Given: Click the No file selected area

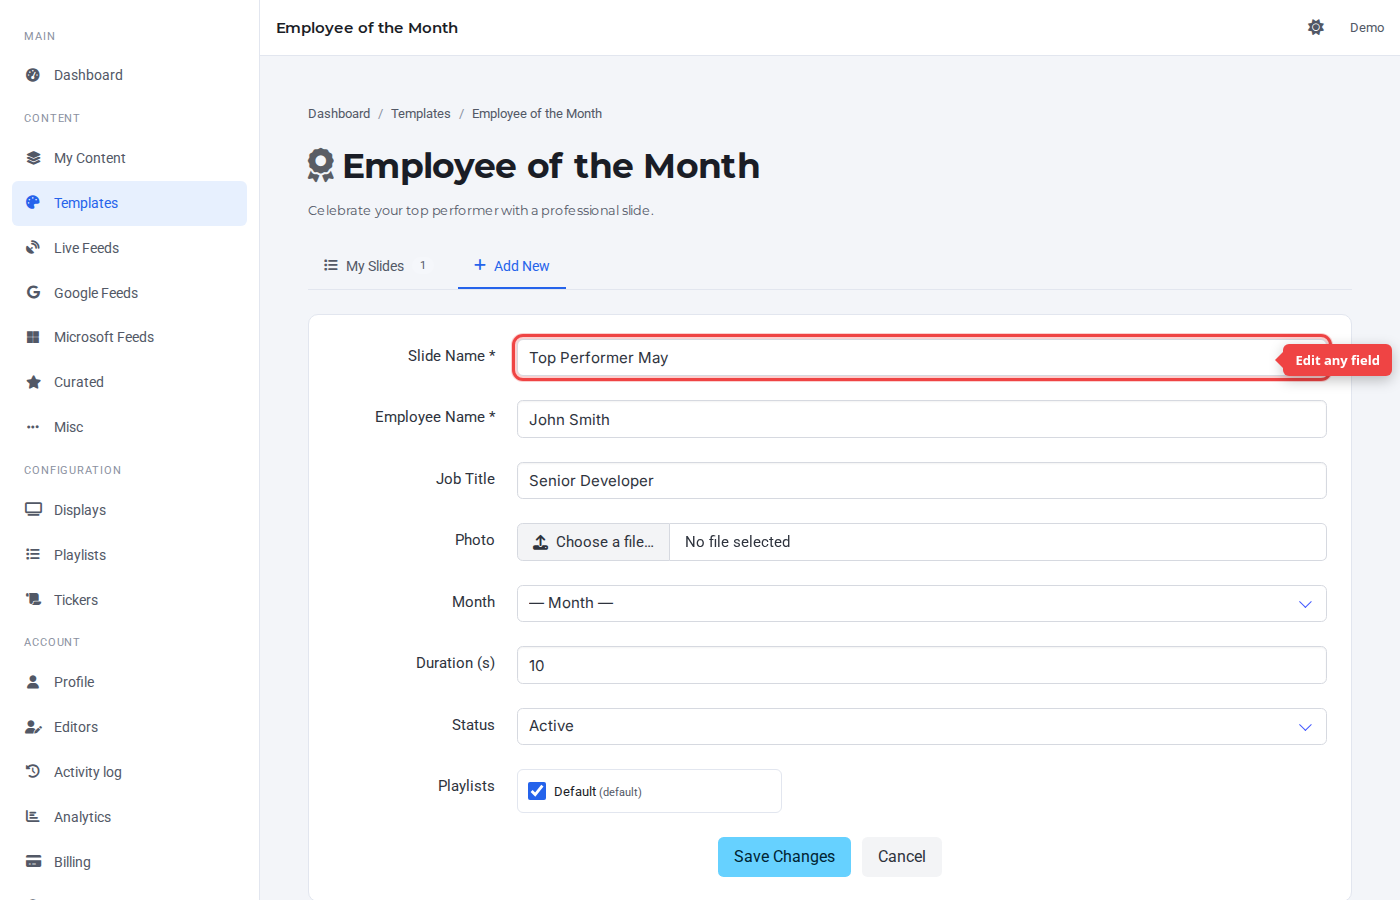Looking at the screenshot, I should click(x=998, y=542).
